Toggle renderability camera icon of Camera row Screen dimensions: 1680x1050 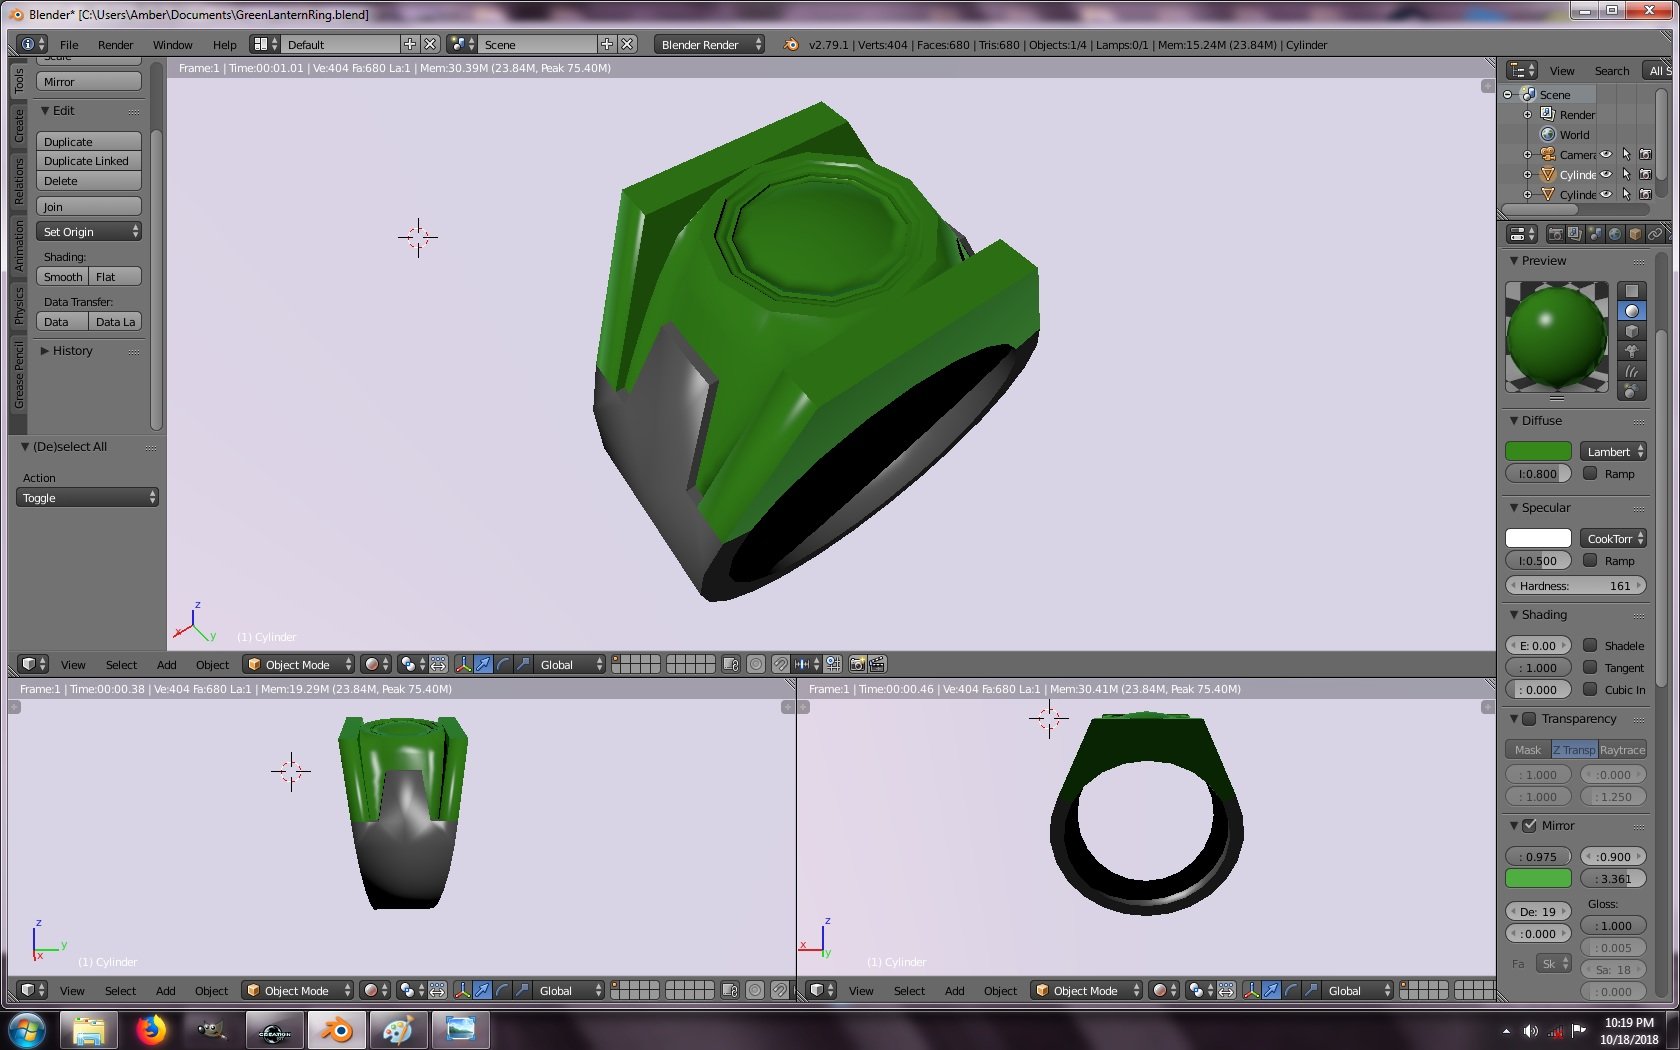tap(1645, 154)
